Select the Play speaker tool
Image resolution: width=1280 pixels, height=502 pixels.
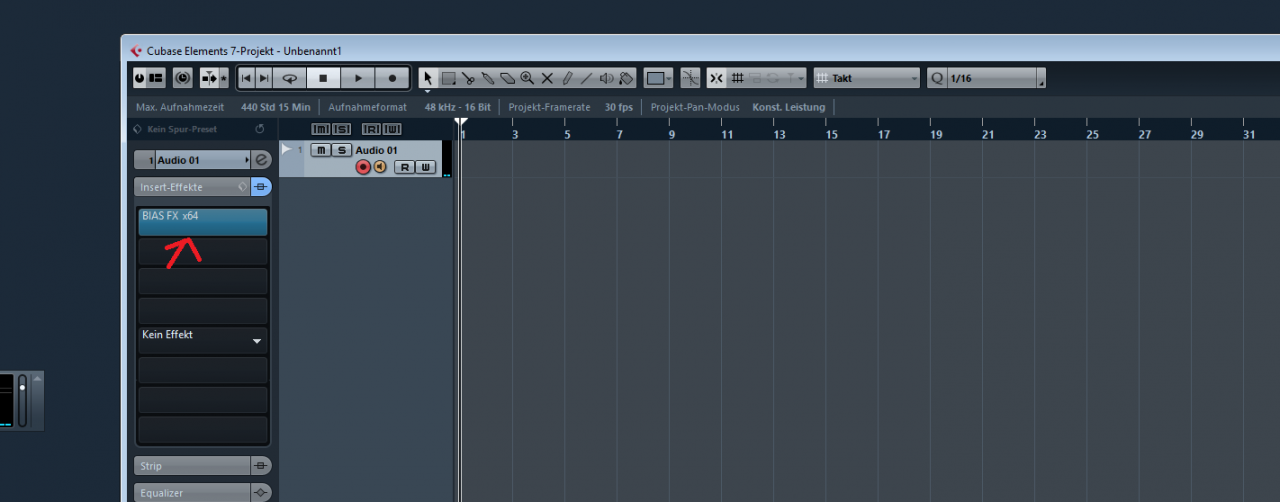(607, 78)
